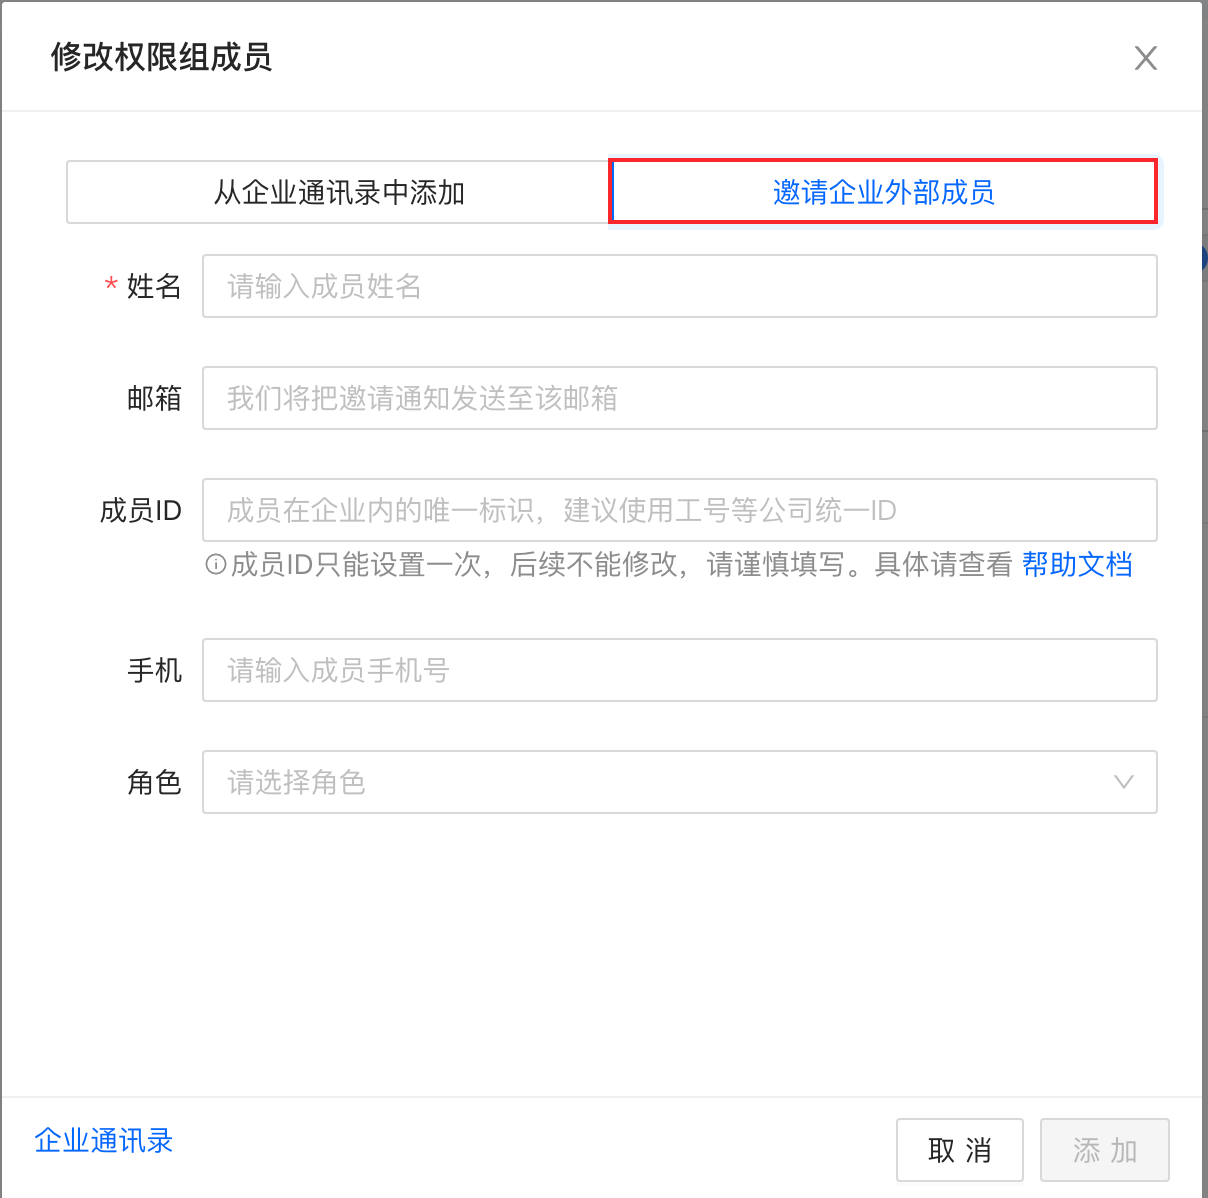Click the 添加 button
The image size is (1208, 1198).
[x=1105, y=1150]
